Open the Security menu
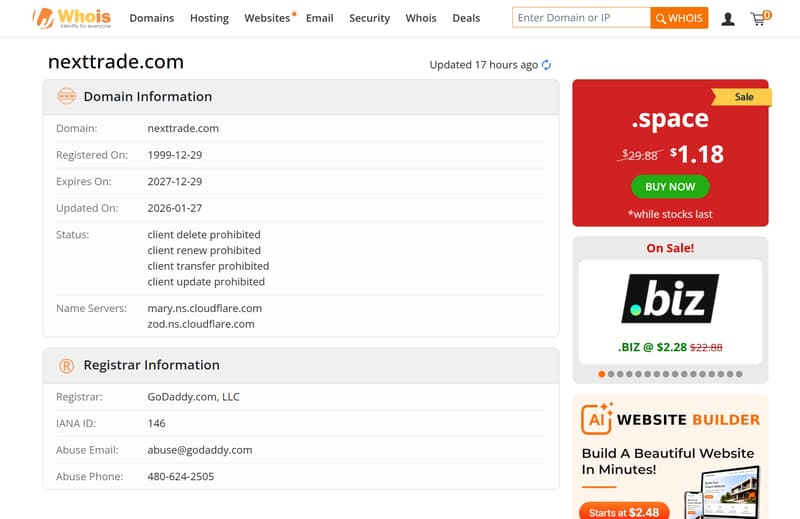The width and height of the screenshot is (800, 519). pyautogui.click(x=369, y=18)
